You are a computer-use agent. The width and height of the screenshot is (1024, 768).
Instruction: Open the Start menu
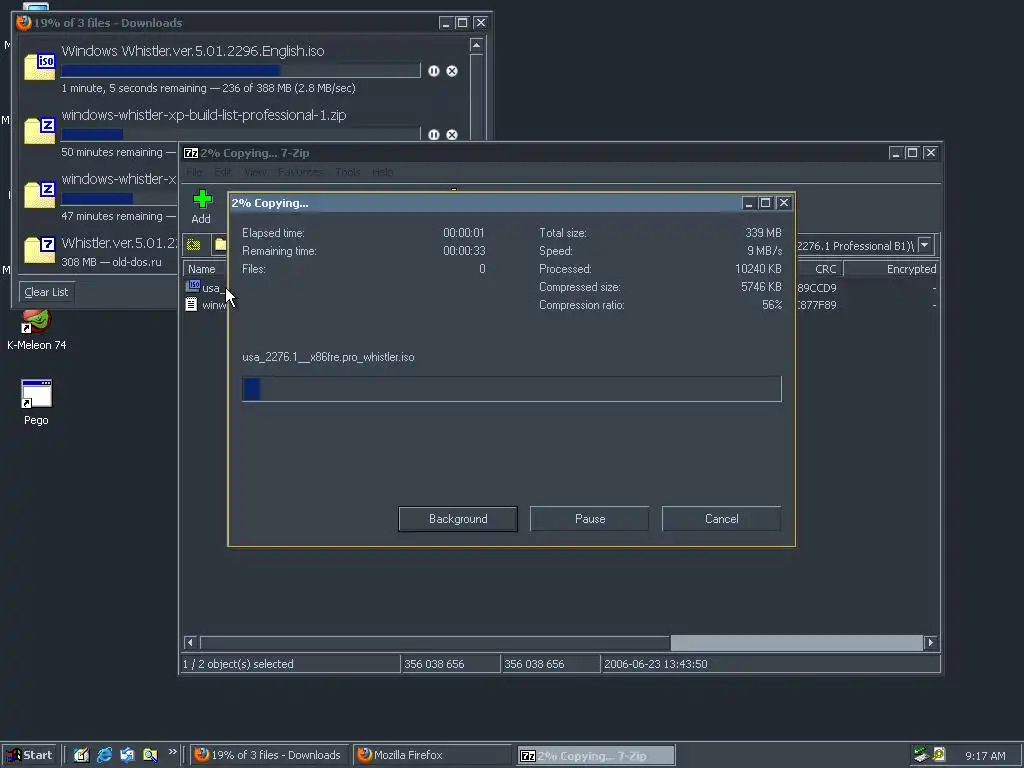coord(29,755)
